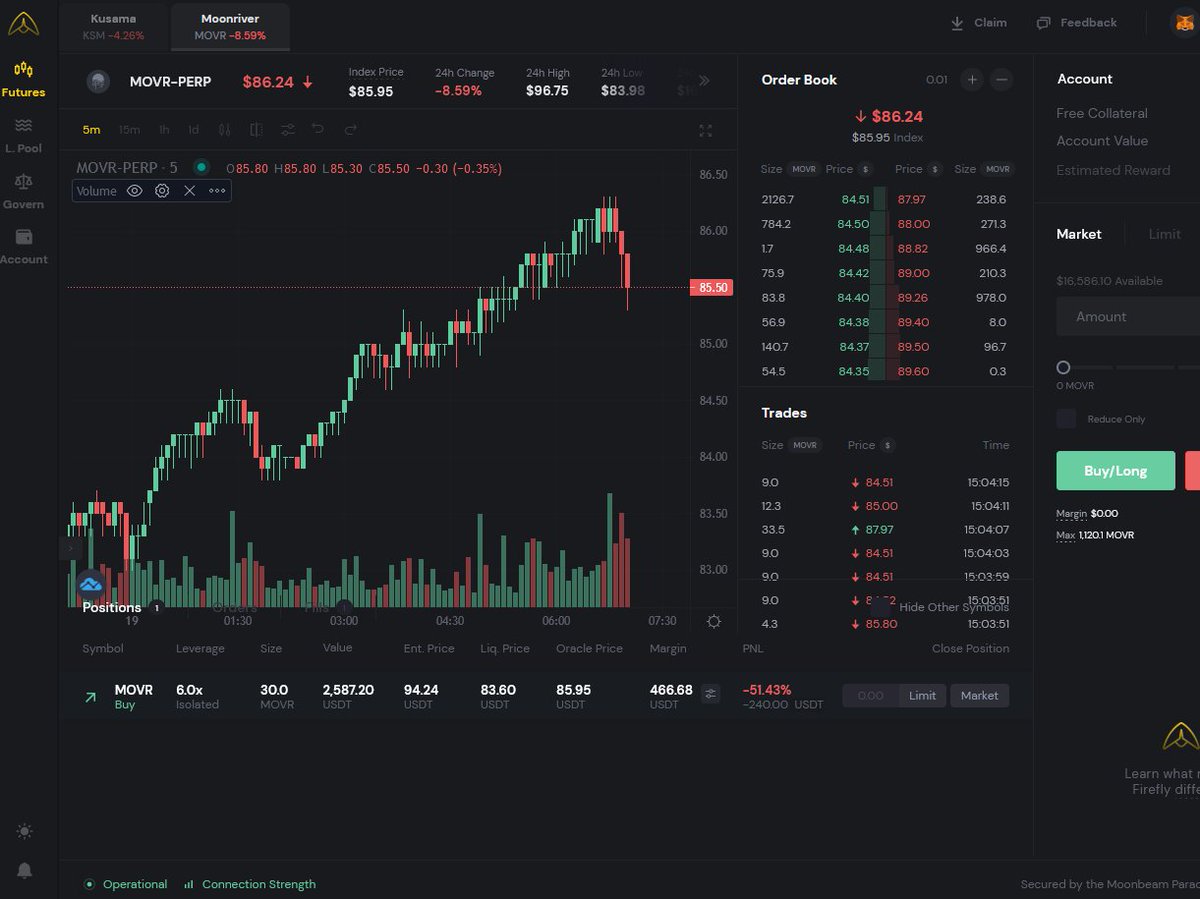Toggle Hide Other Symbols checkbox

tap(881, 607)
